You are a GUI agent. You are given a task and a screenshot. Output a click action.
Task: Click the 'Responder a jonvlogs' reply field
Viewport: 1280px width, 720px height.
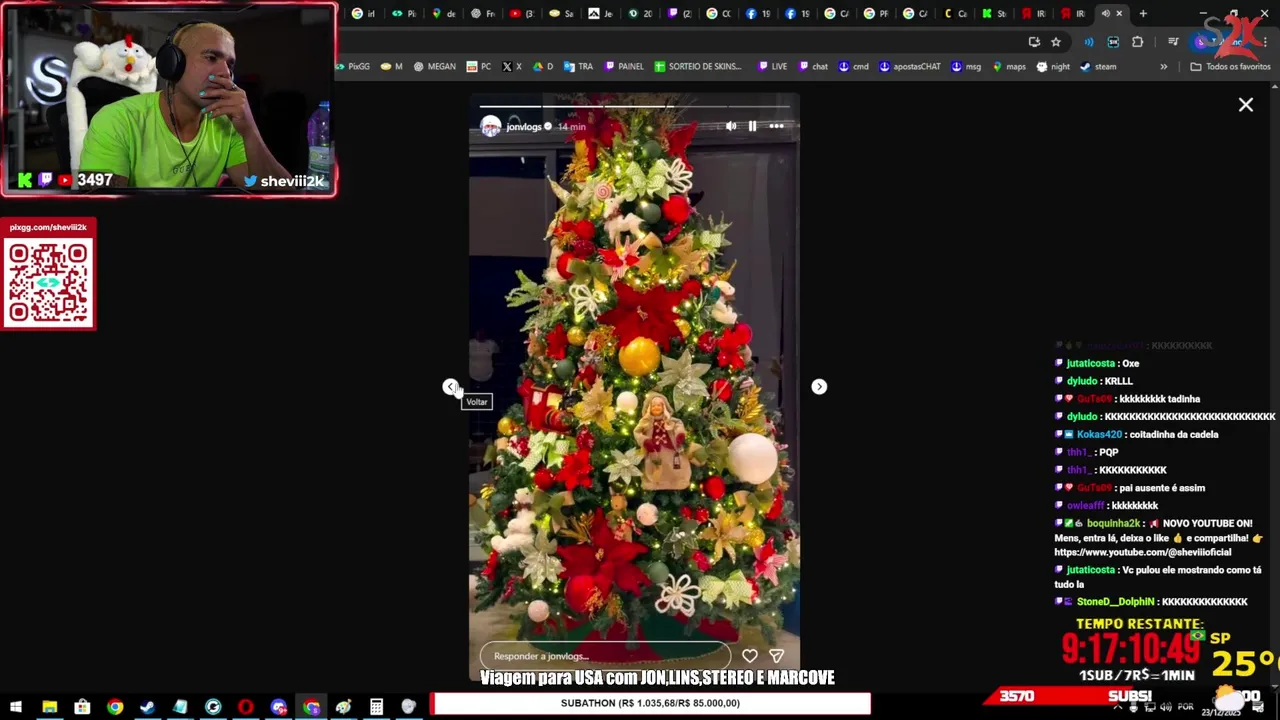(x=605, y=656)
